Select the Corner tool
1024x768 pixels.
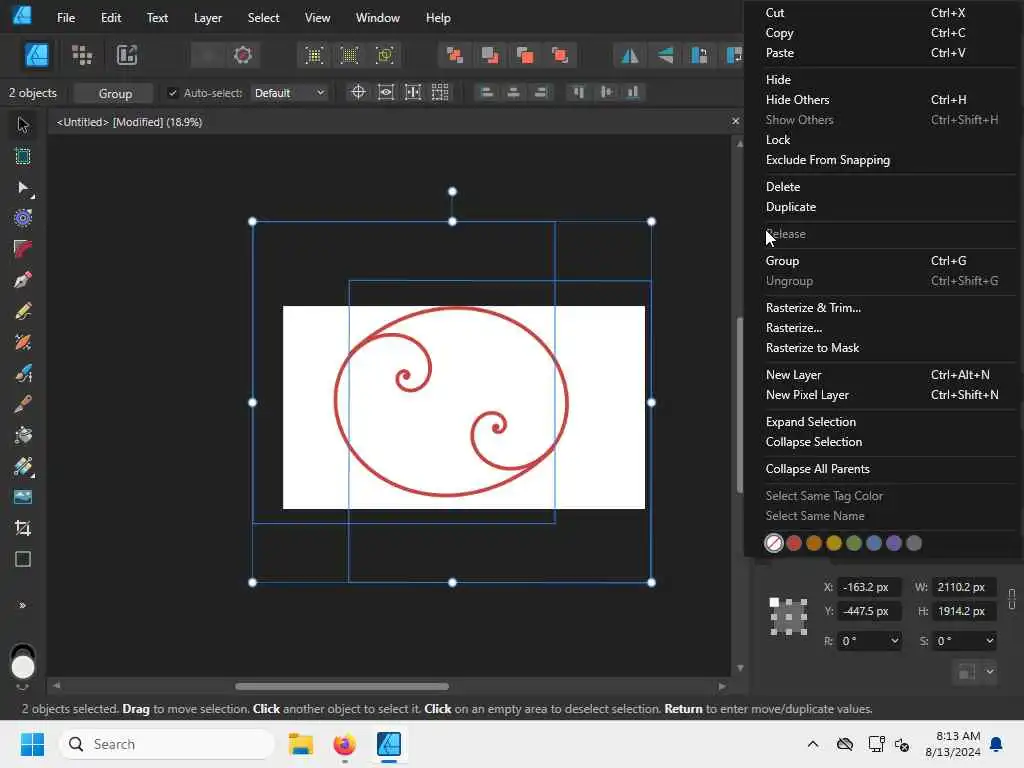pos(23,249)
